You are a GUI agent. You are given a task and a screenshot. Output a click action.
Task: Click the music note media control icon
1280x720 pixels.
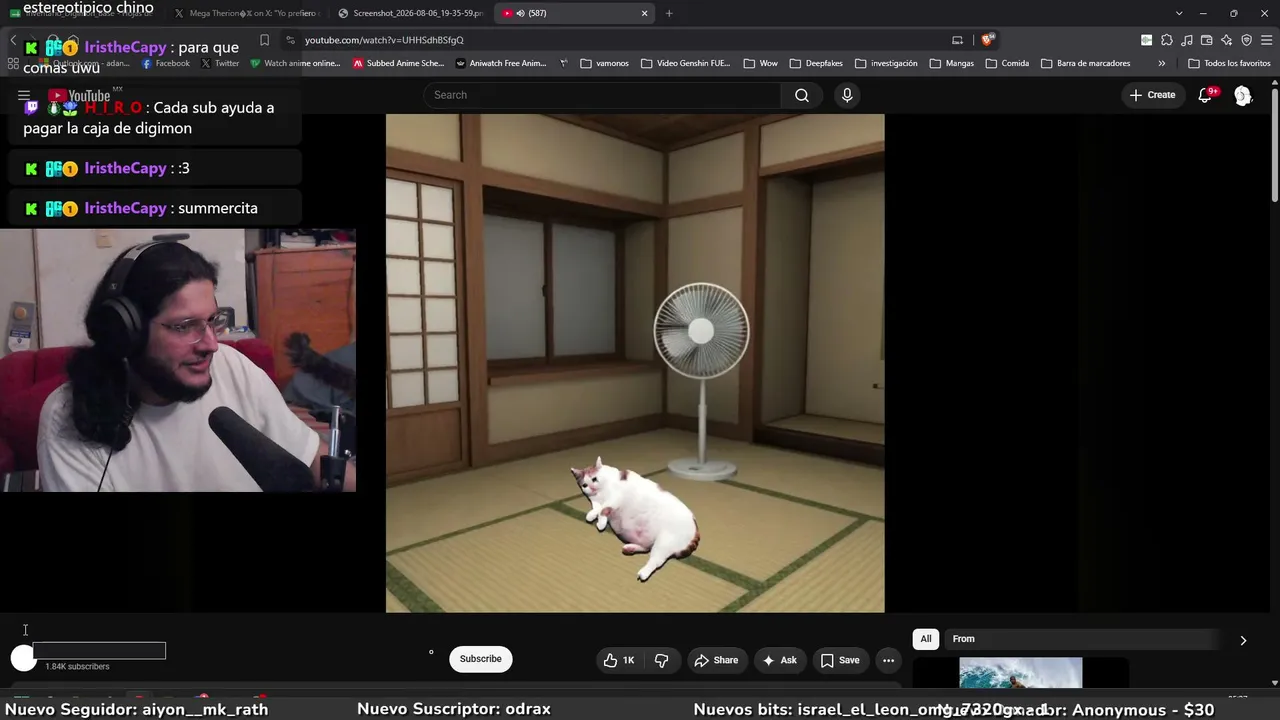pyautogui.click(x=1186, y=40)
